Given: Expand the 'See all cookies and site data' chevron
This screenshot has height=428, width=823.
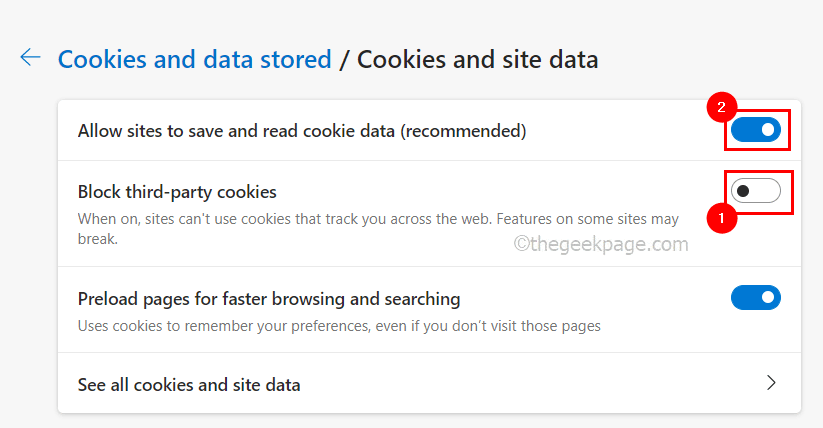Looking at the screenshot, I should tap(771, 383).
